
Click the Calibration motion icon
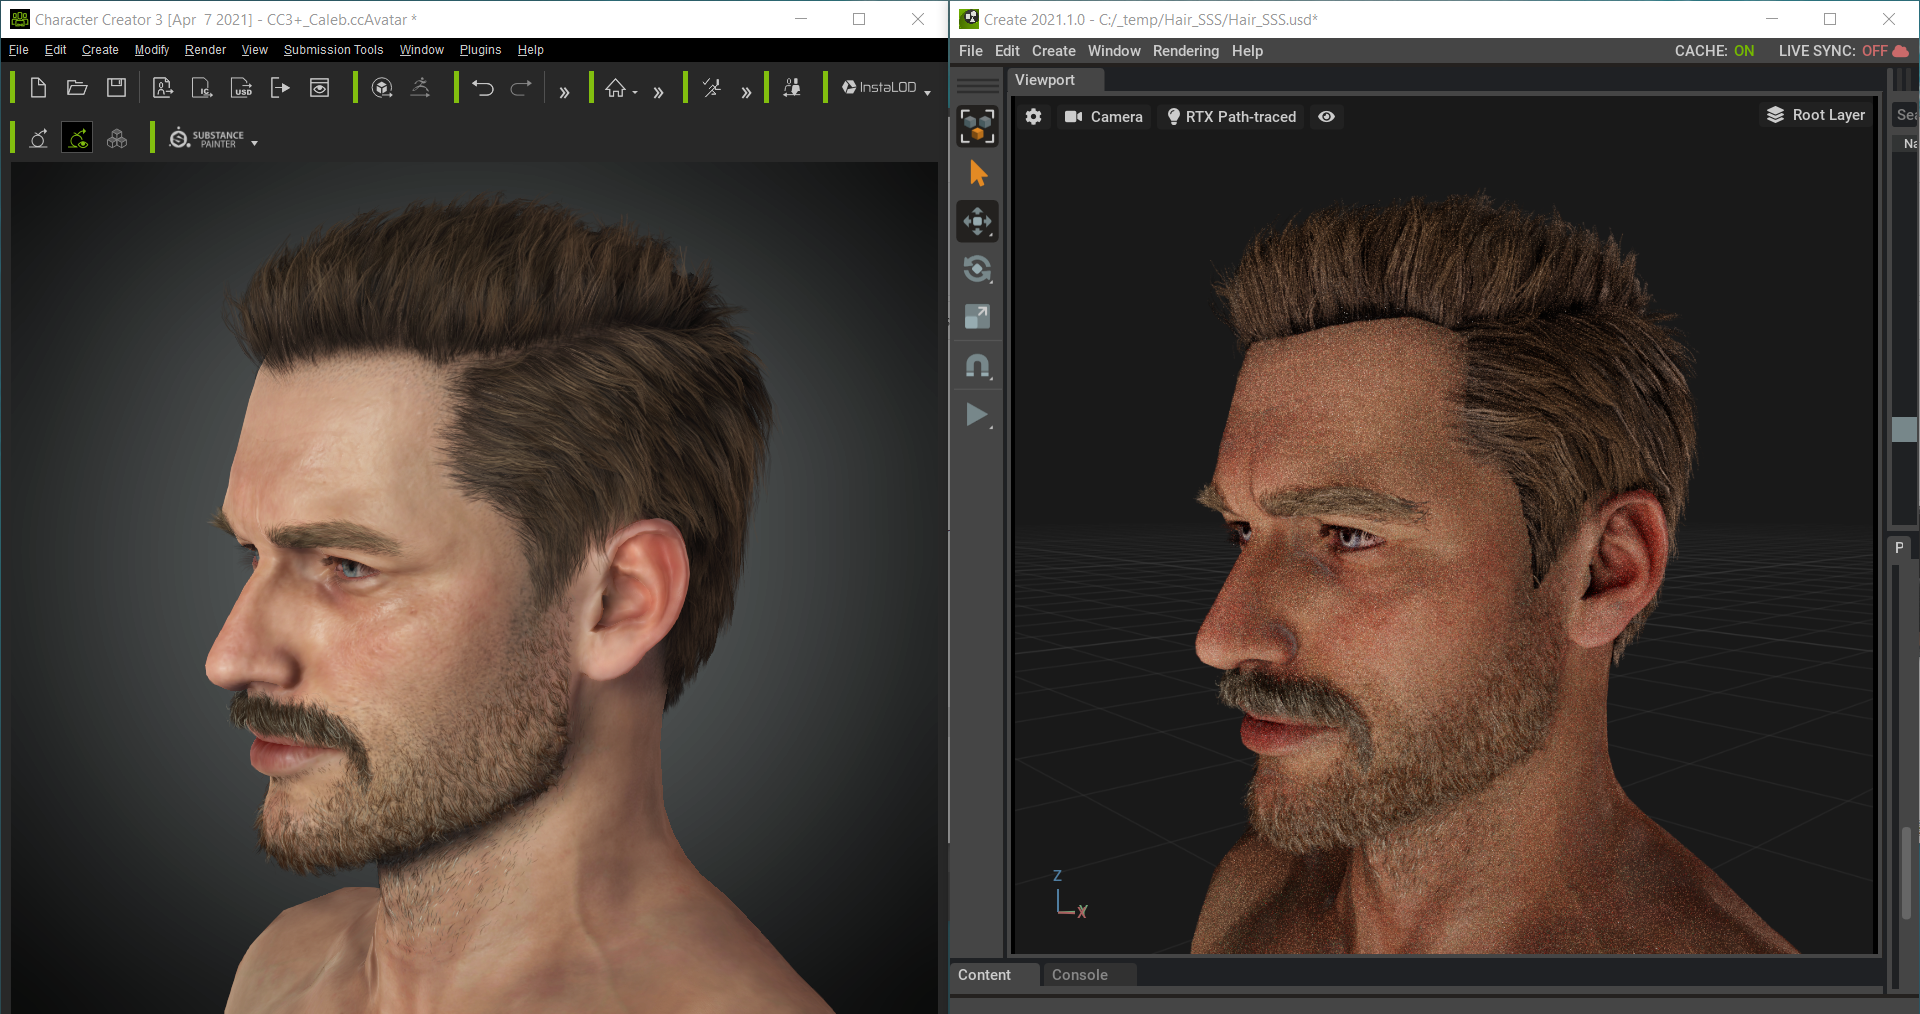pyautogui.click(x=712, y=88)
